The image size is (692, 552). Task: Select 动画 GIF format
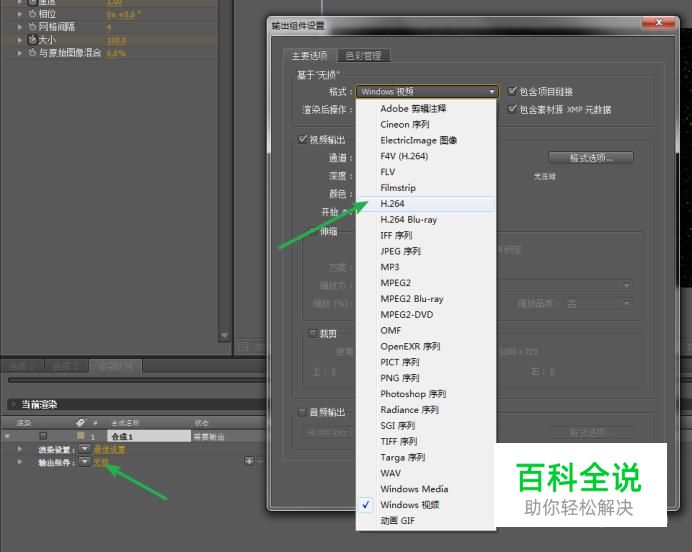click(426, 521)
